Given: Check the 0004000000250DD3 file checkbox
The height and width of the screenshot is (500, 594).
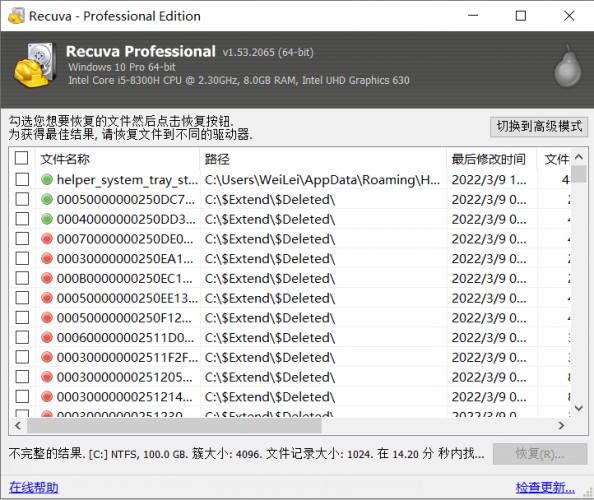Looking at the screenshot, I should coord(22,219).
